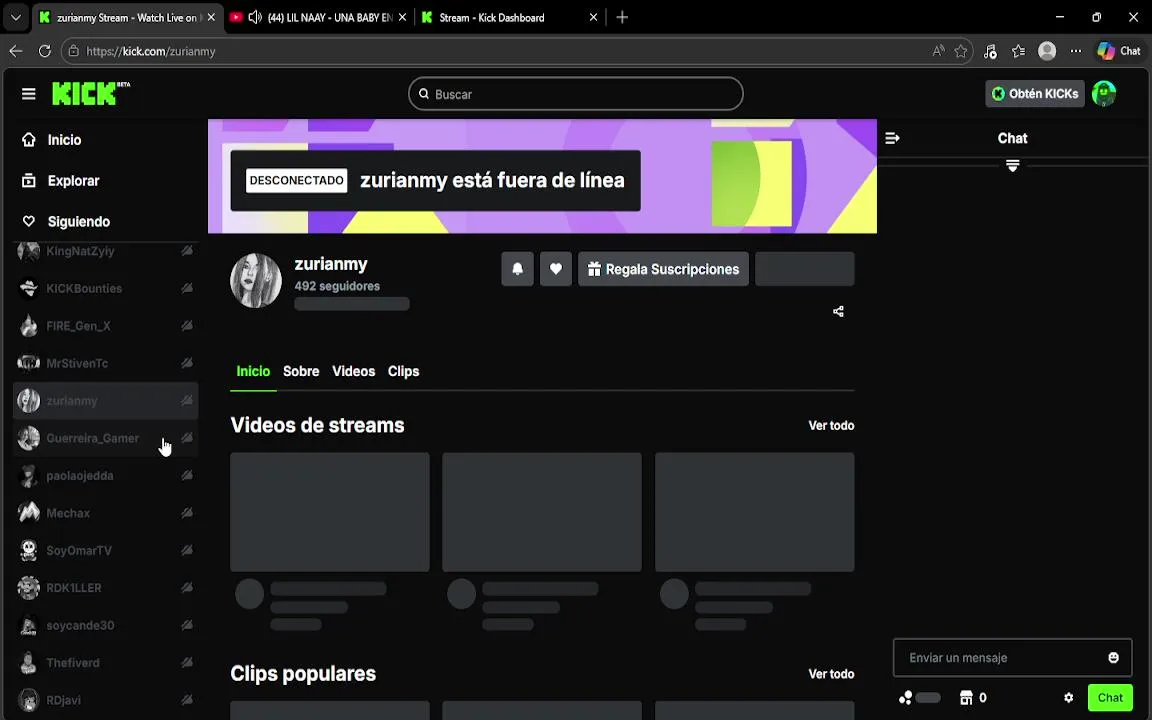Click Ver todo for Videos de streams
Image resolution: width=1152 pixels, height=720 pixels.
(x=831, y=425)
